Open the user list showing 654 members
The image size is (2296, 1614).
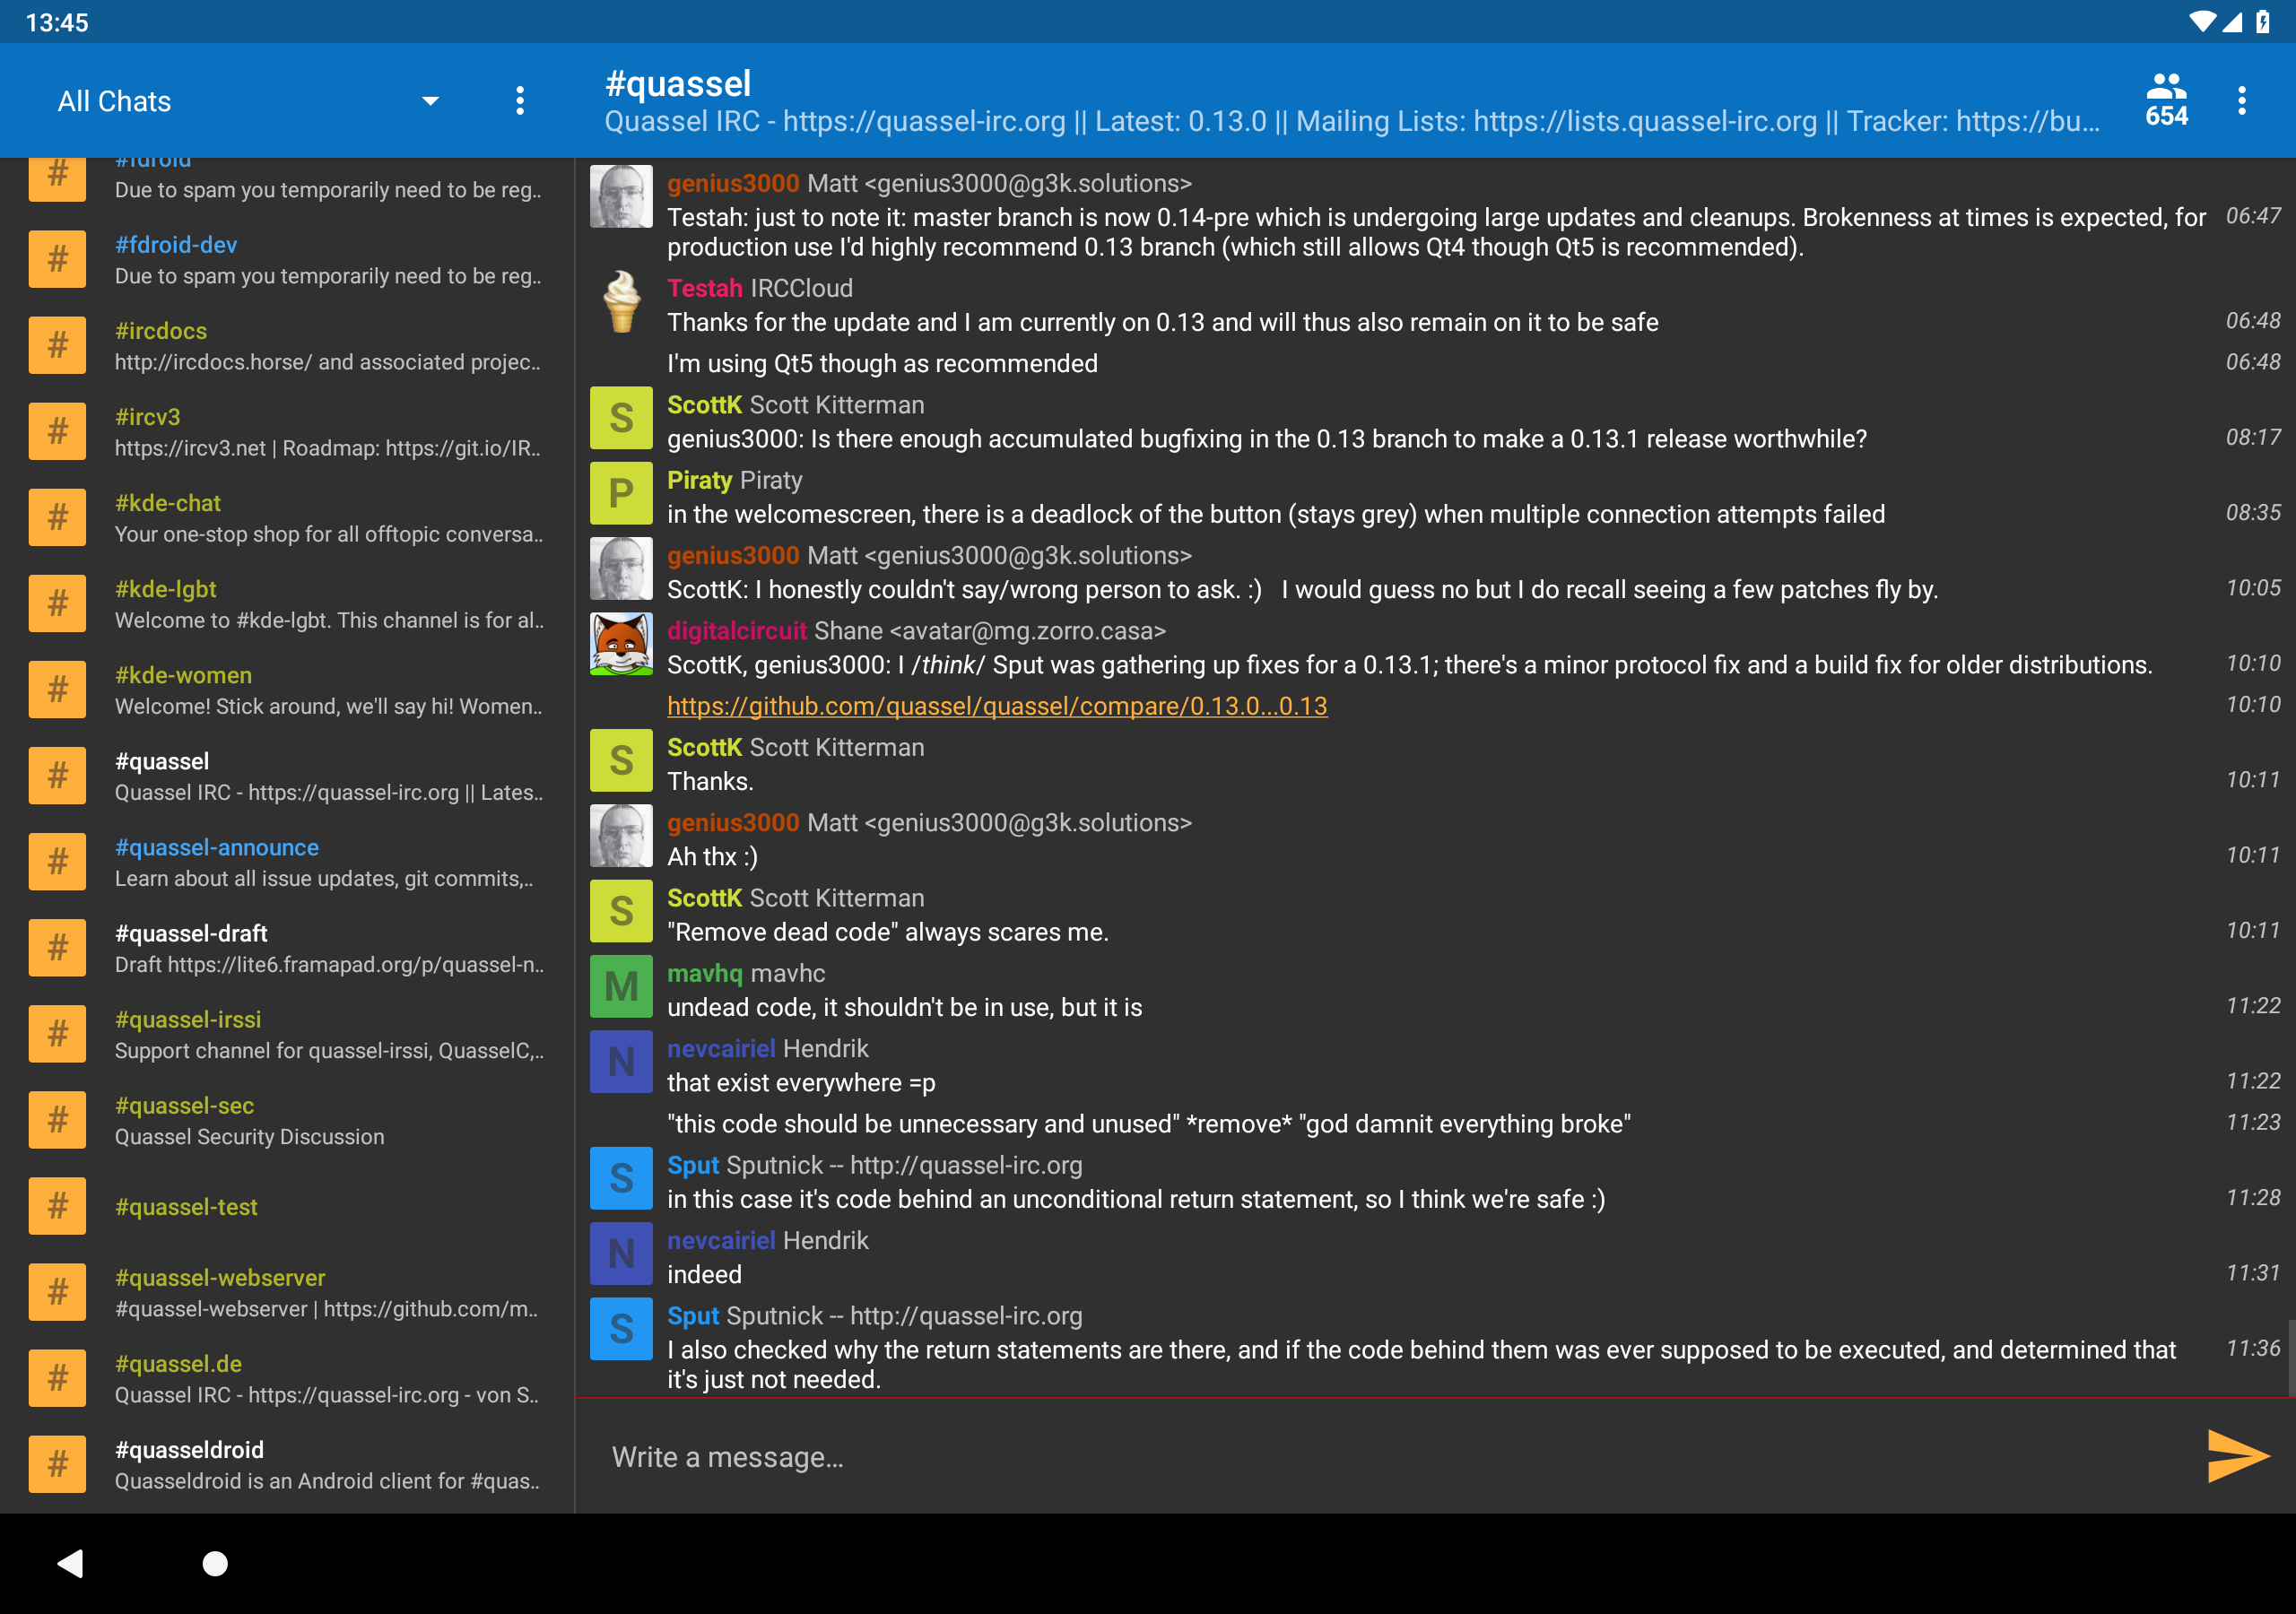point(2166,101)
